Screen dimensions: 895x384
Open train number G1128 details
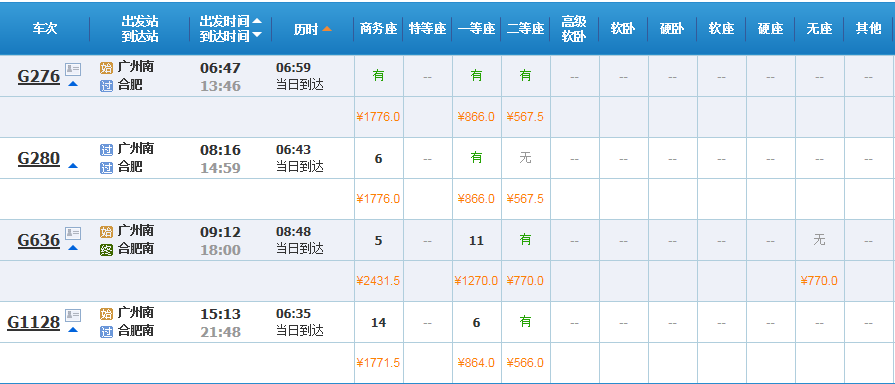click(x=34, y=322)
